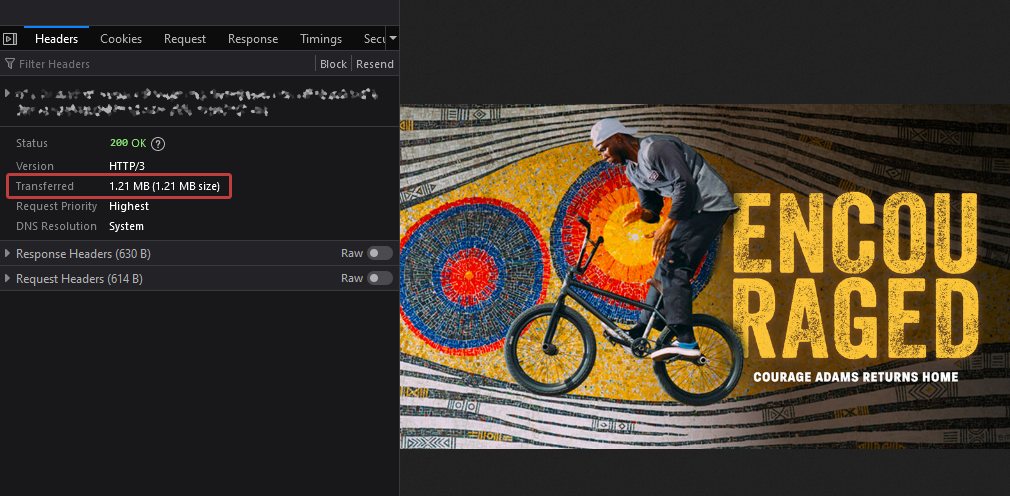Click the DNS Resolution label
The width and height of the screenshot is (1010, 496).
click(56, 226)
